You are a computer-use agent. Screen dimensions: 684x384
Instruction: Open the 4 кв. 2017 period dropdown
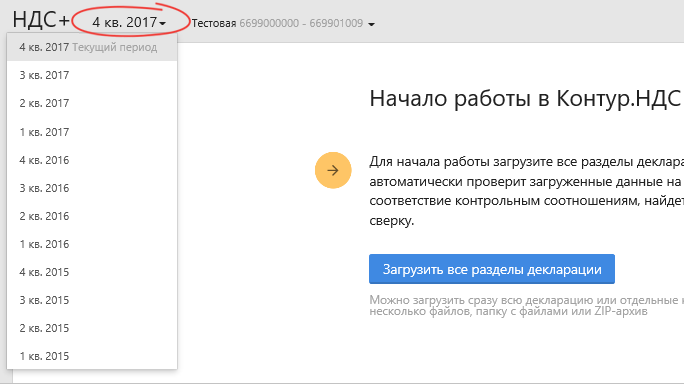tap(129, 22)
